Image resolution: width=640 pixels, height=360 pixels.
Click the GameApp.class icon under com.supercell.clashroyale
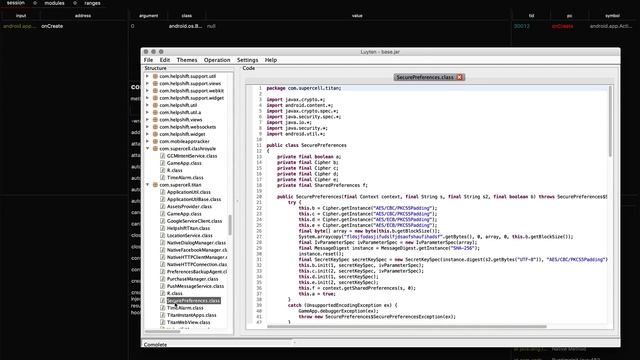[x=162, y=163]
